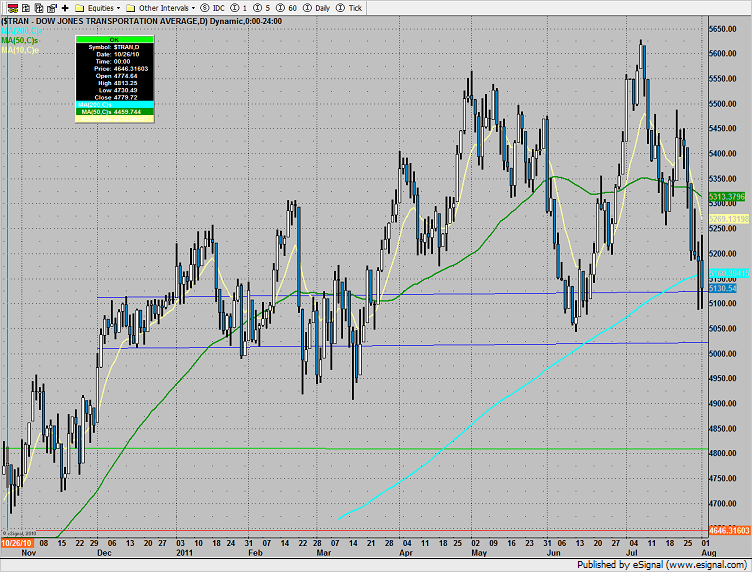Click the orange 10/26/10 date marker
This screenshot has width=752, height=572.
(x=17, y=543)
